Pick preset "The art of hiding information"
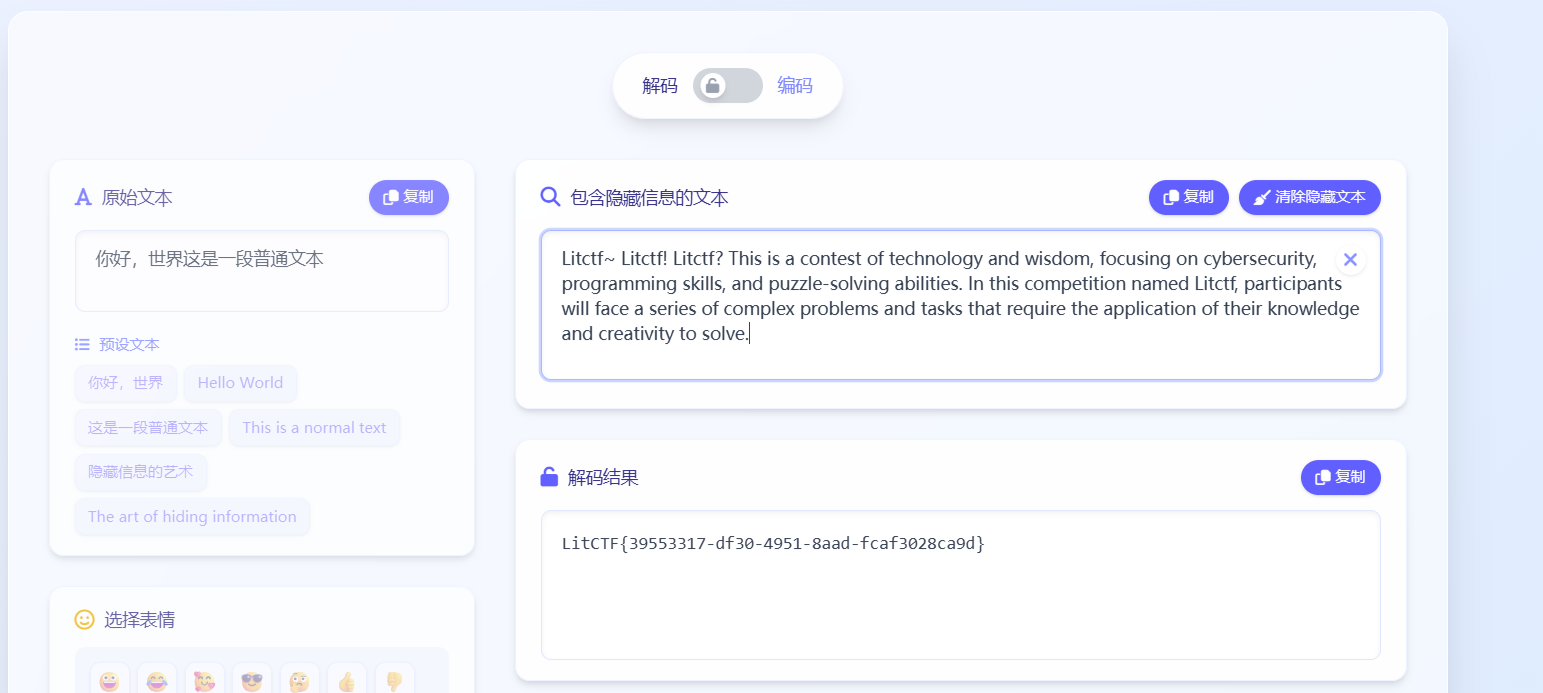1543x693 pixels. 192,517
